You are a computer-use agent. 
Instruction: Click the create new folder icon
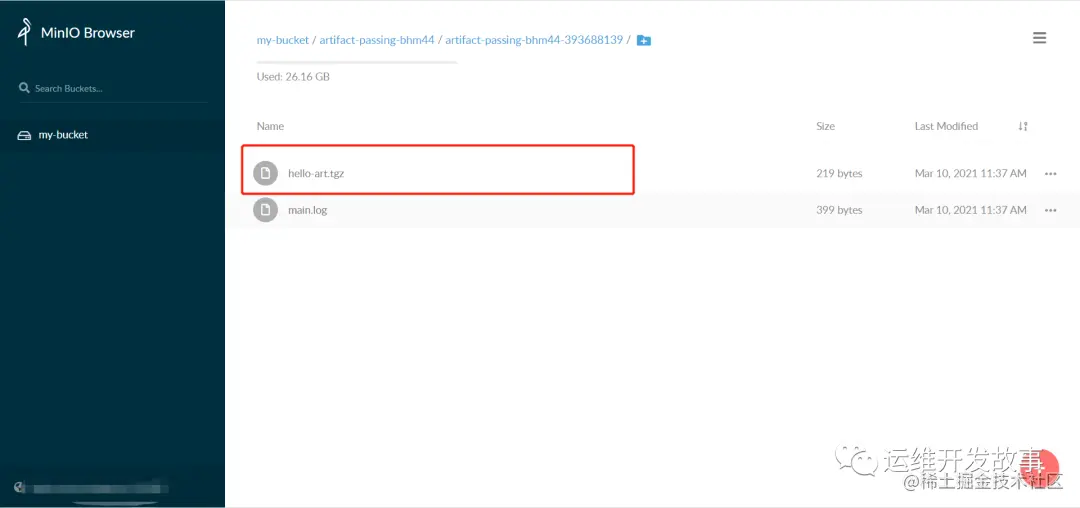tap(643, 40)
